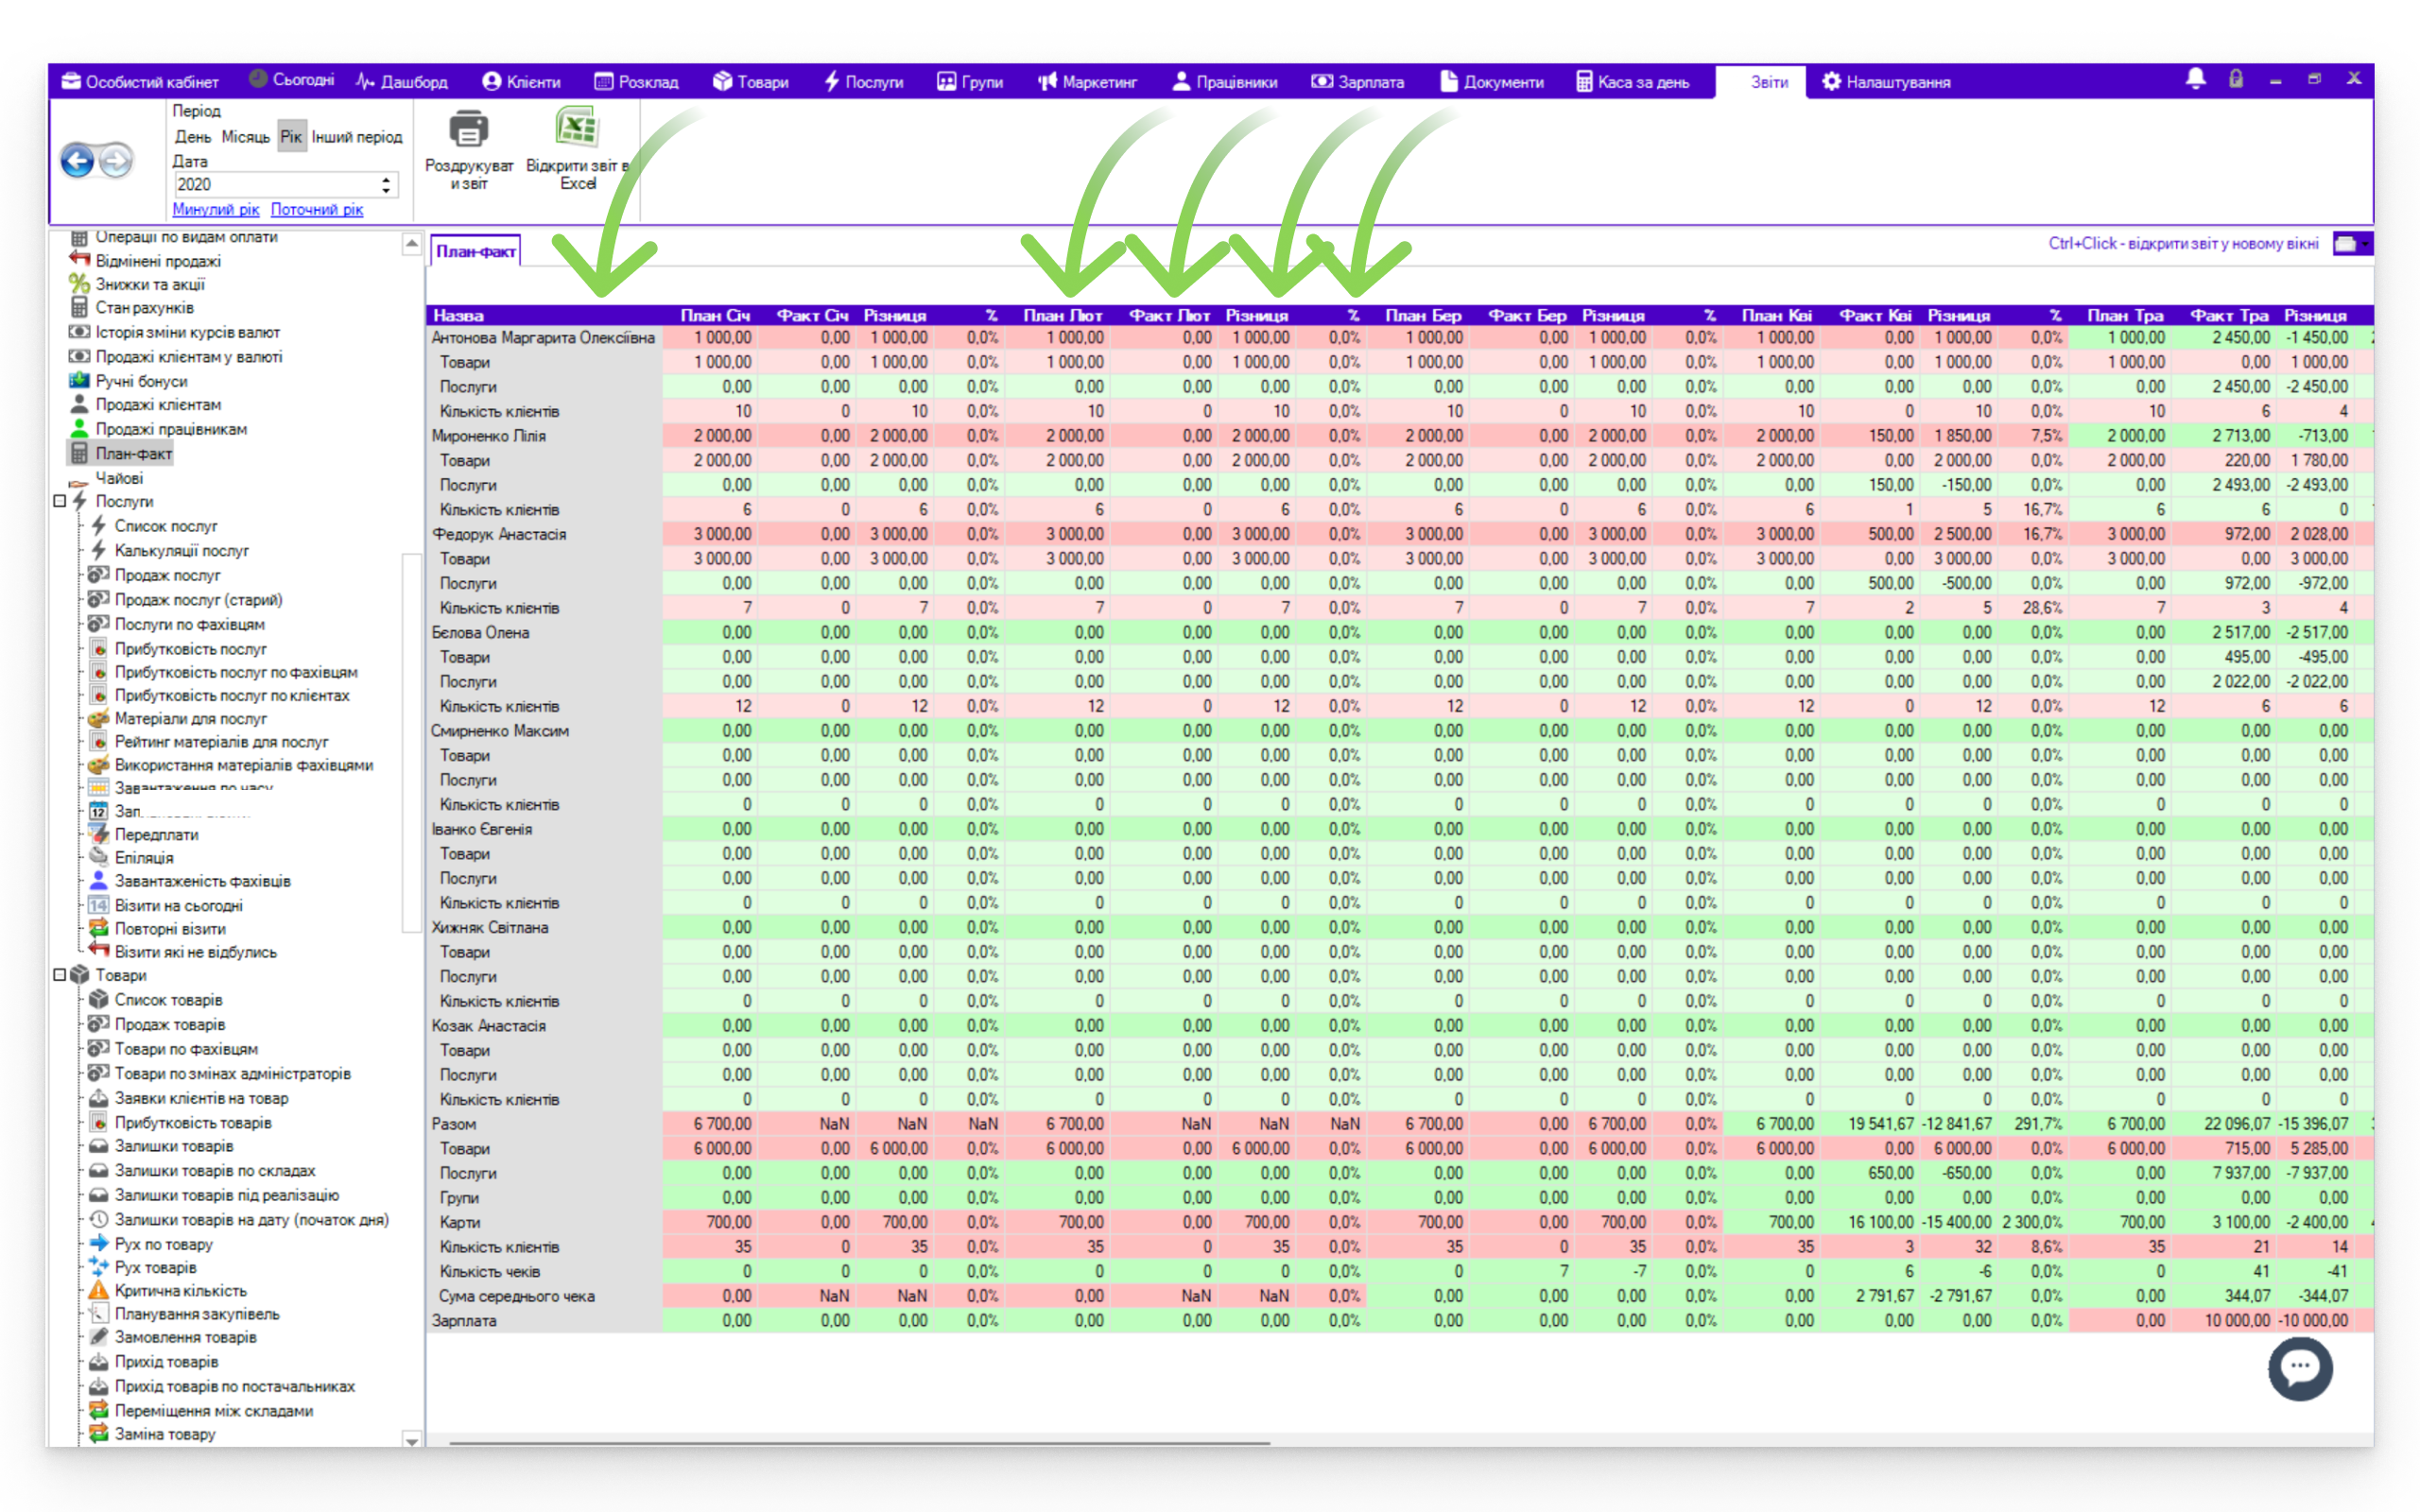This screenshot has height=1512, width=2420.
Task: Open Каса за день section
Action: coord(1632,82)
